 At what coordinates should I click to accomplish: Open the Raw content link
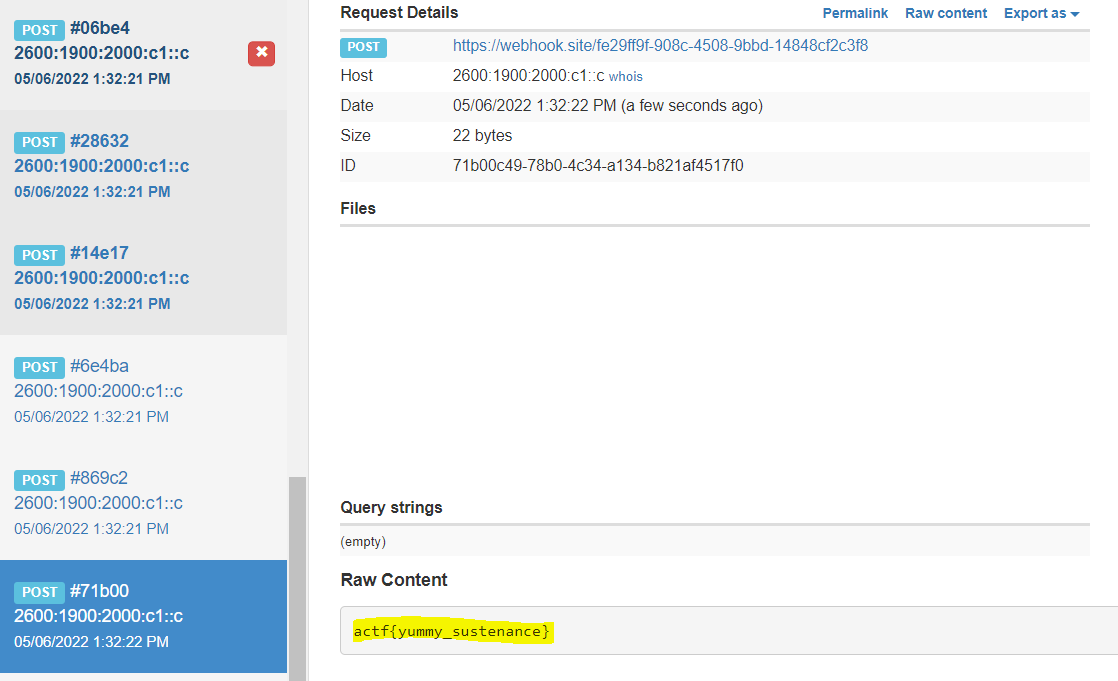pyautogui.click(x=946, y=13)
